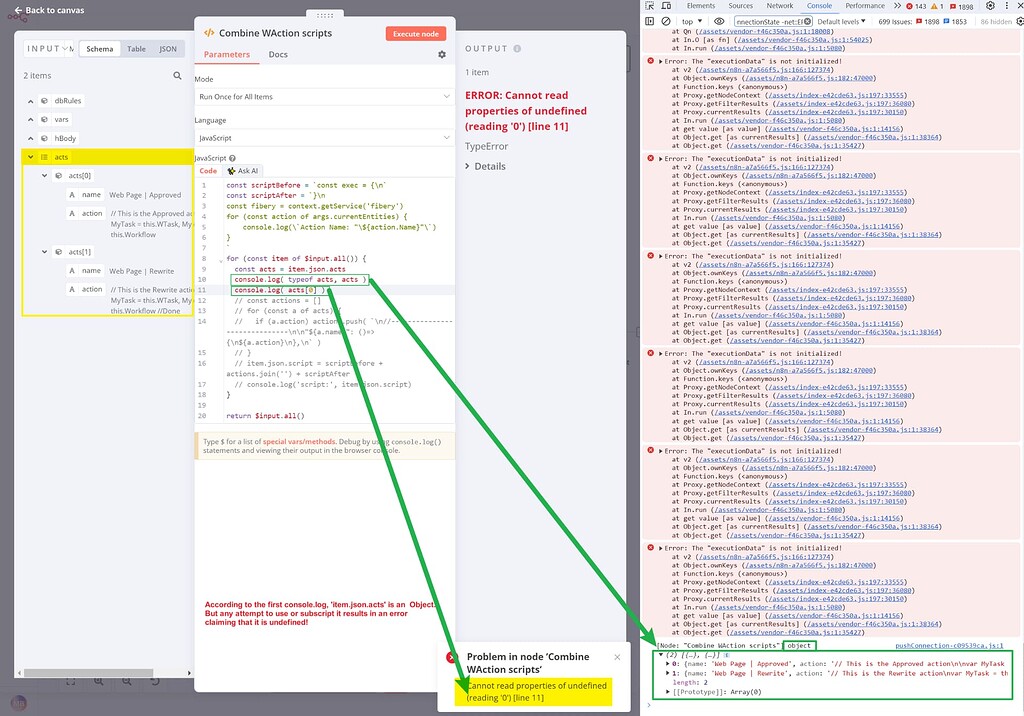Open the DevTools three-dot customize menu
The width and height of the screenshot is (1024, 716).
tap(1006, 6)
